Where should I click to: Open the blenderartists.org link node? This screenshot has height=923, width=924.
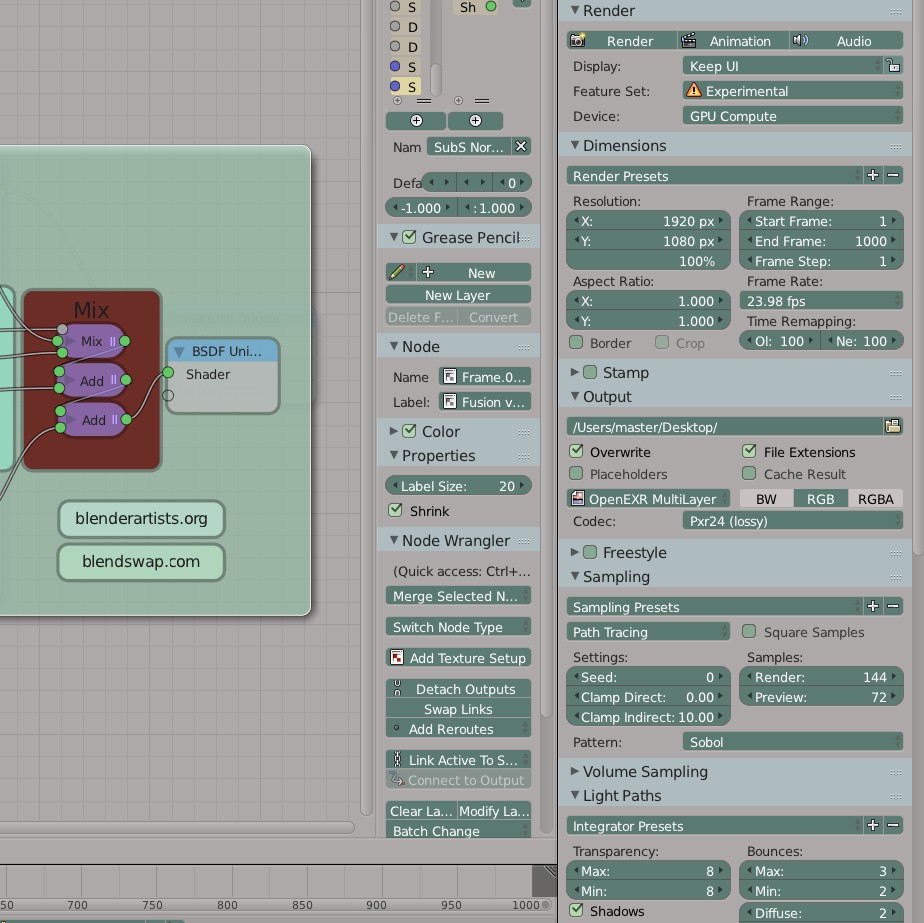pyautogui.click(x=140, y=519)
